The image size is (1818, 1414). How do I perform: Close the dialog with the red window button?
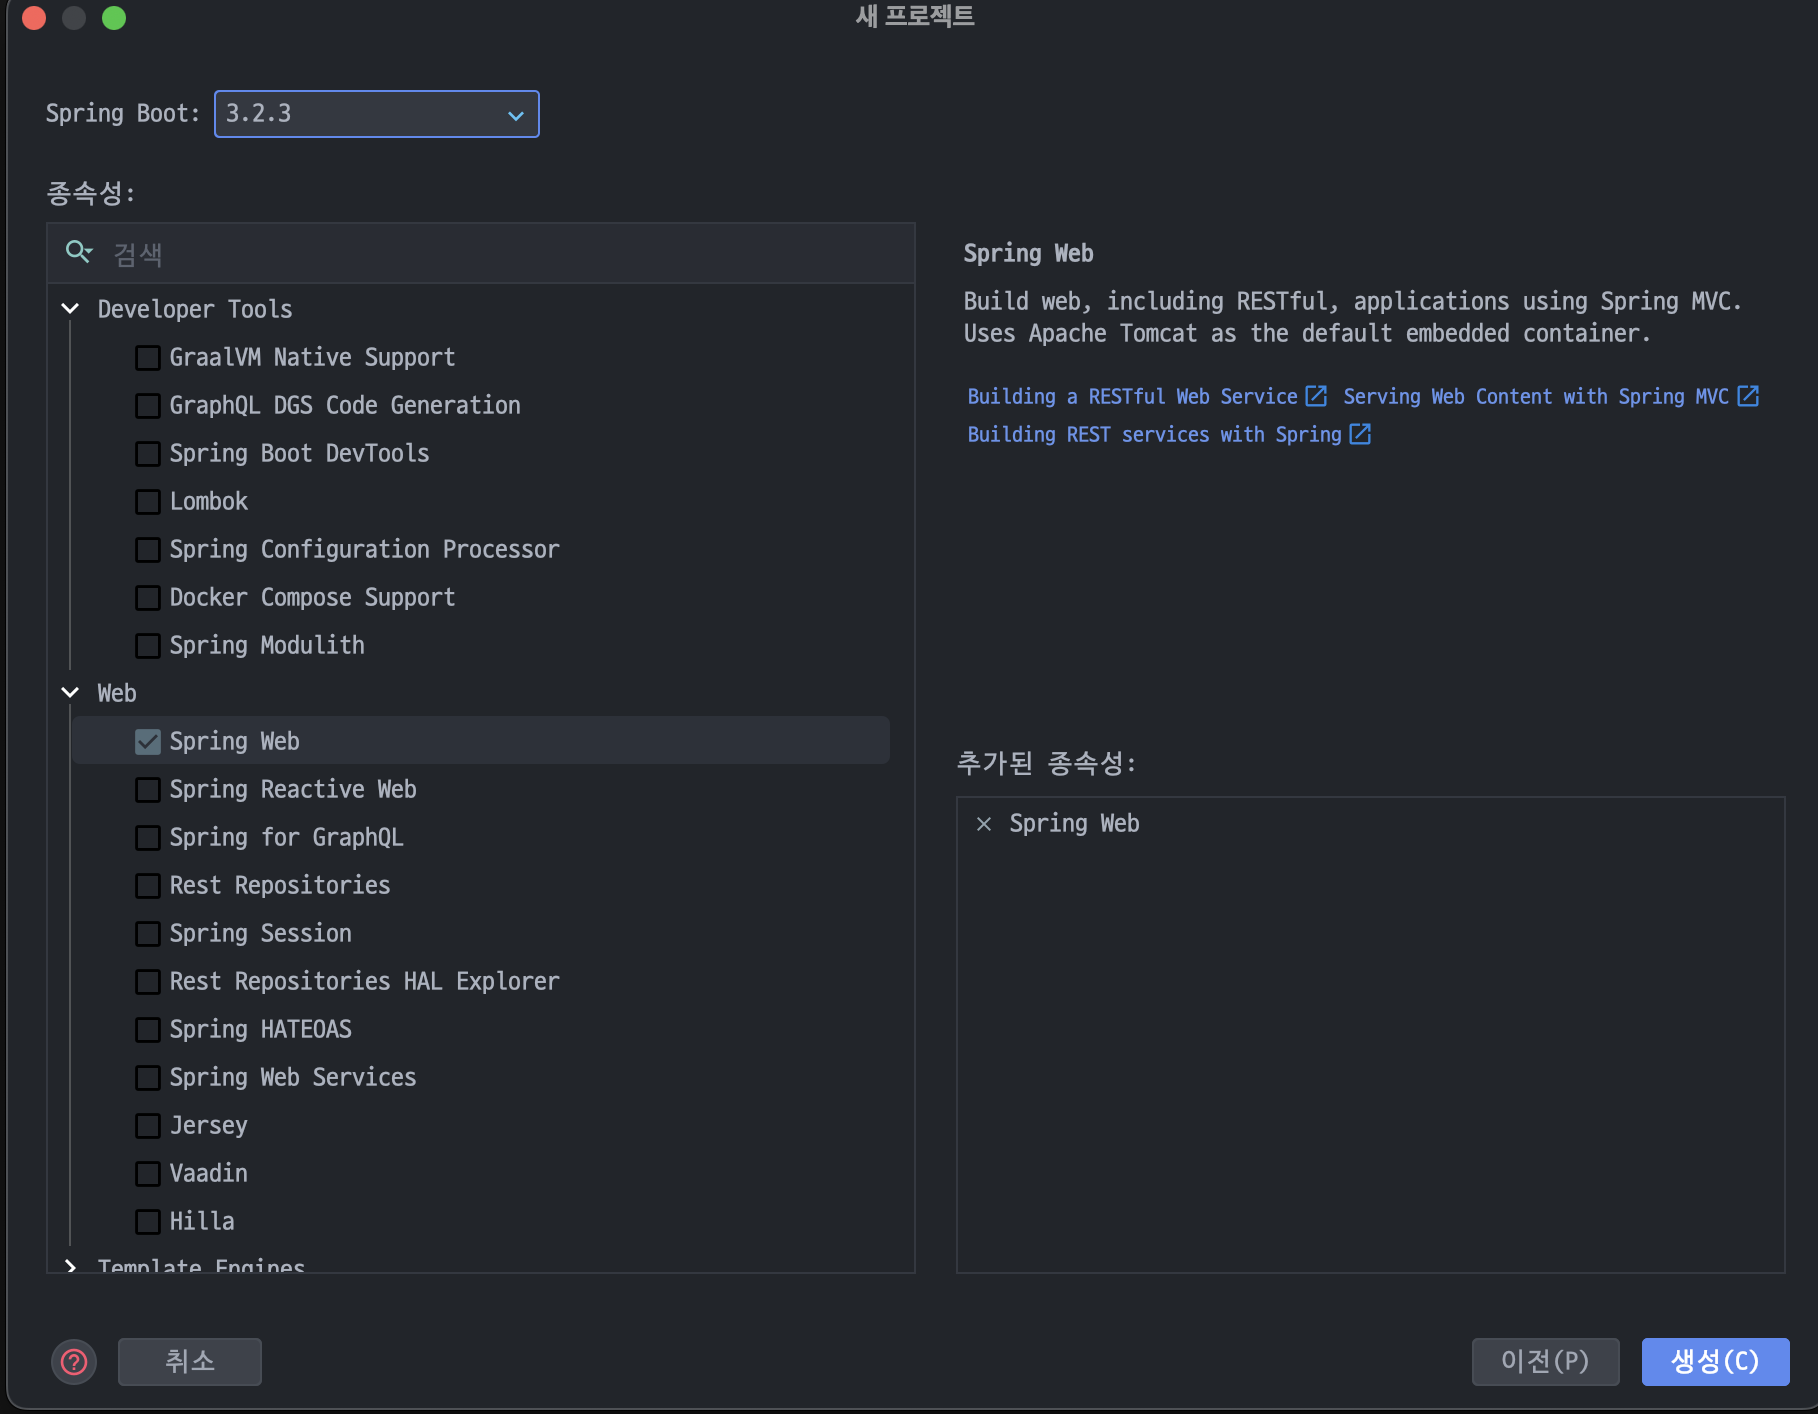pos(34,18)
